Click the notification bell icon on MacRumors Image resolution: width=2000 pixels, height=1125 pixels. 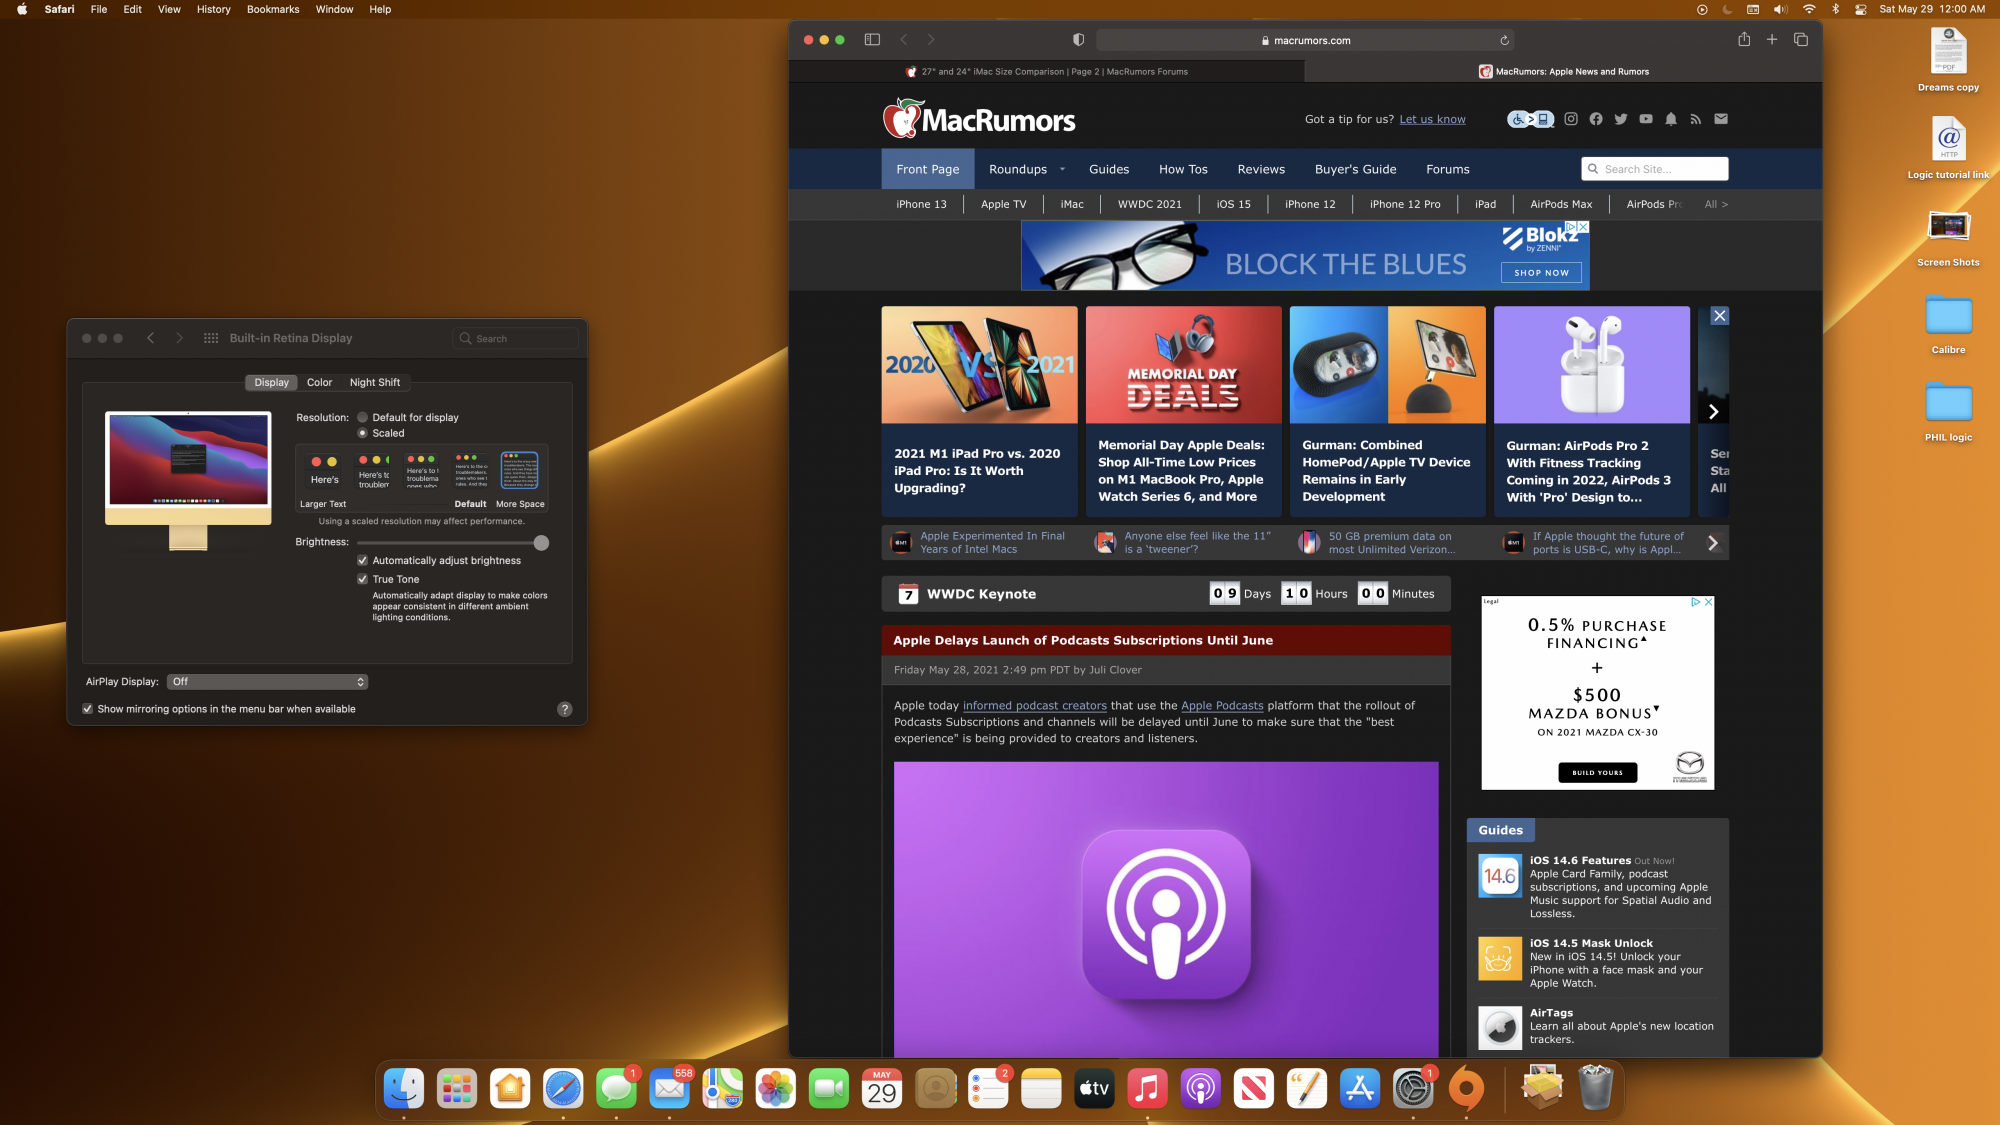point(1671,119)
